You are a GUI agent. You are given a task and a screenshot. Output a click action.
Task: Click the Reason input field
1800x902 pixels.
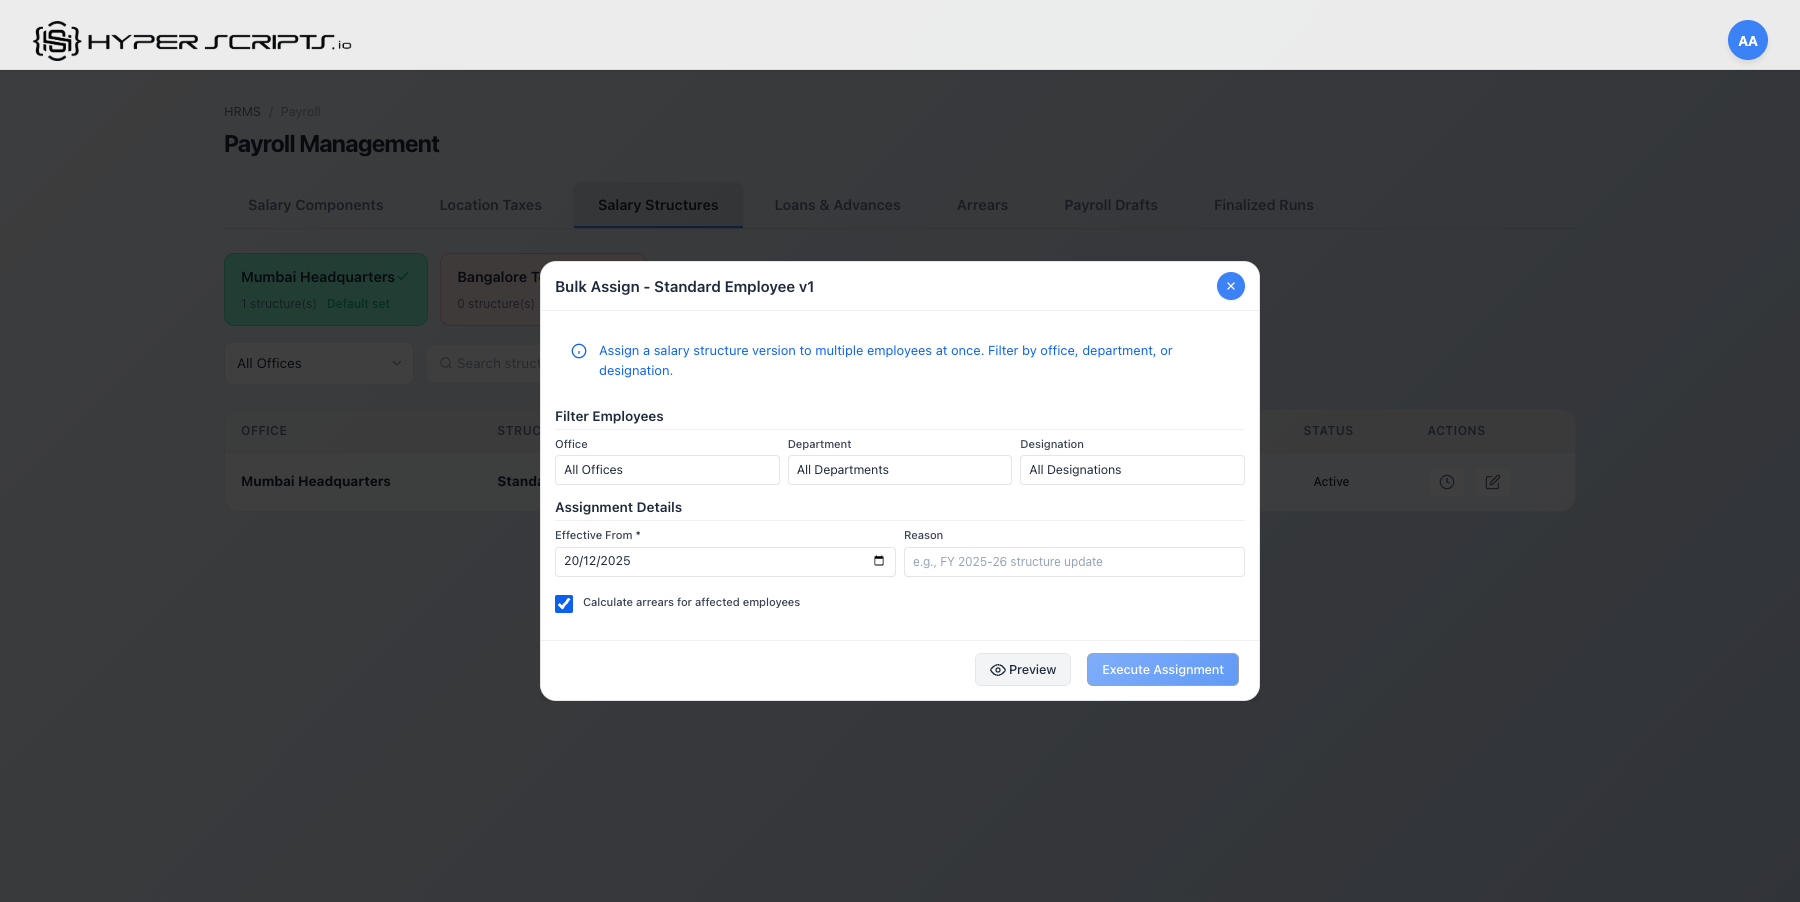1073,561
